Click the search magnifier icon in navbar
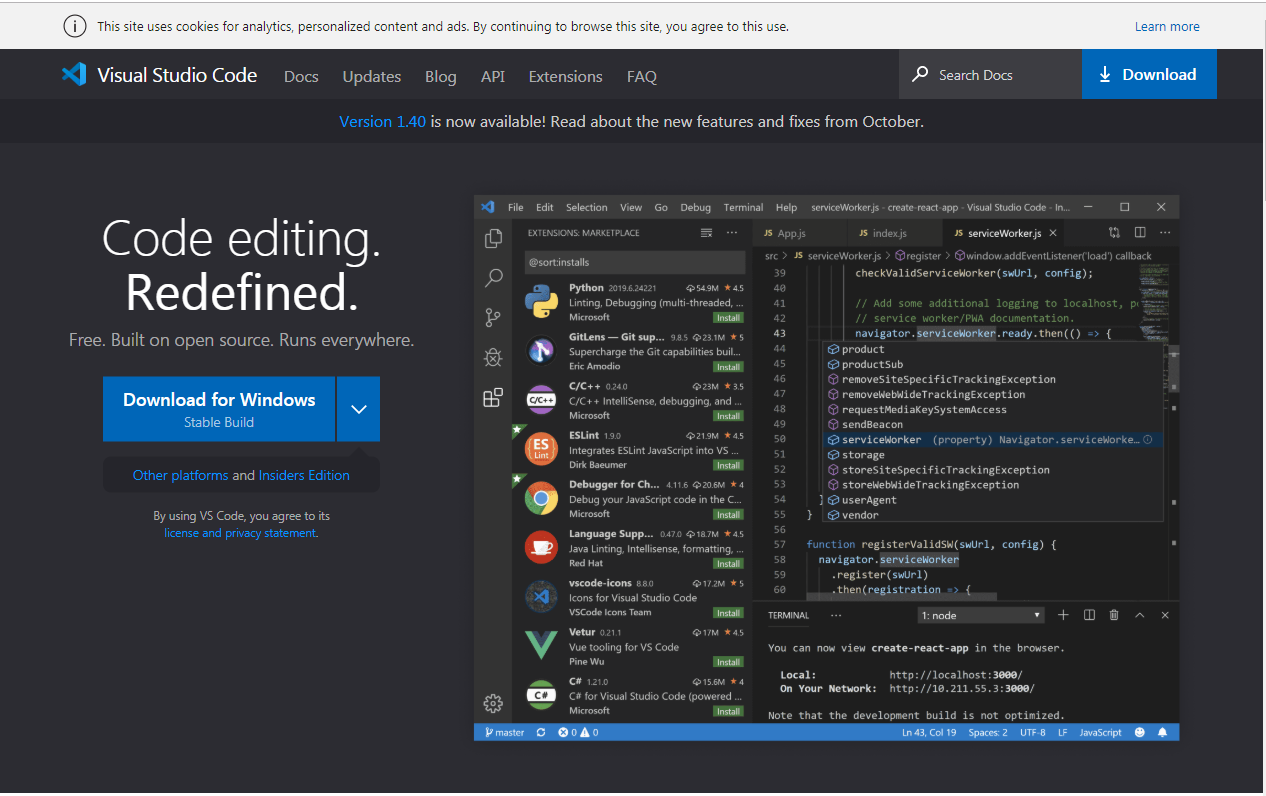This screenshot has width=1266, height=796. [x=920, y=75]
